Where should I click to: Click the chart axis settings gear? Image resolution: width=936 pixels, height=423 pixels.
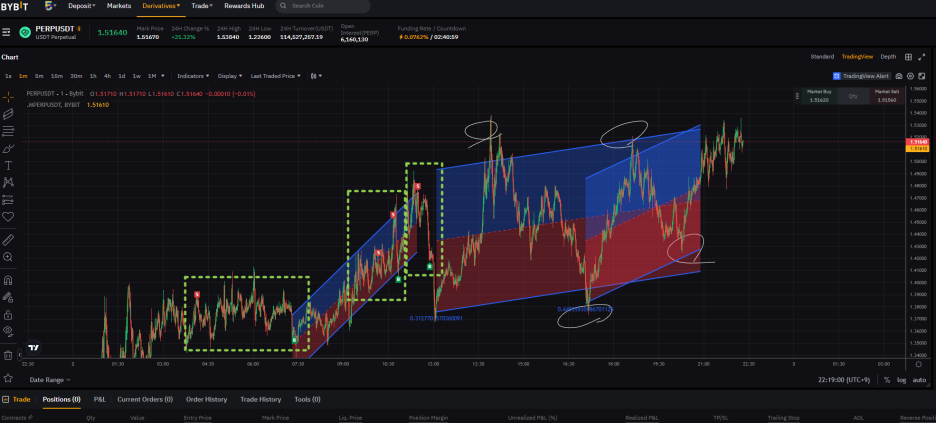point(919,365)
